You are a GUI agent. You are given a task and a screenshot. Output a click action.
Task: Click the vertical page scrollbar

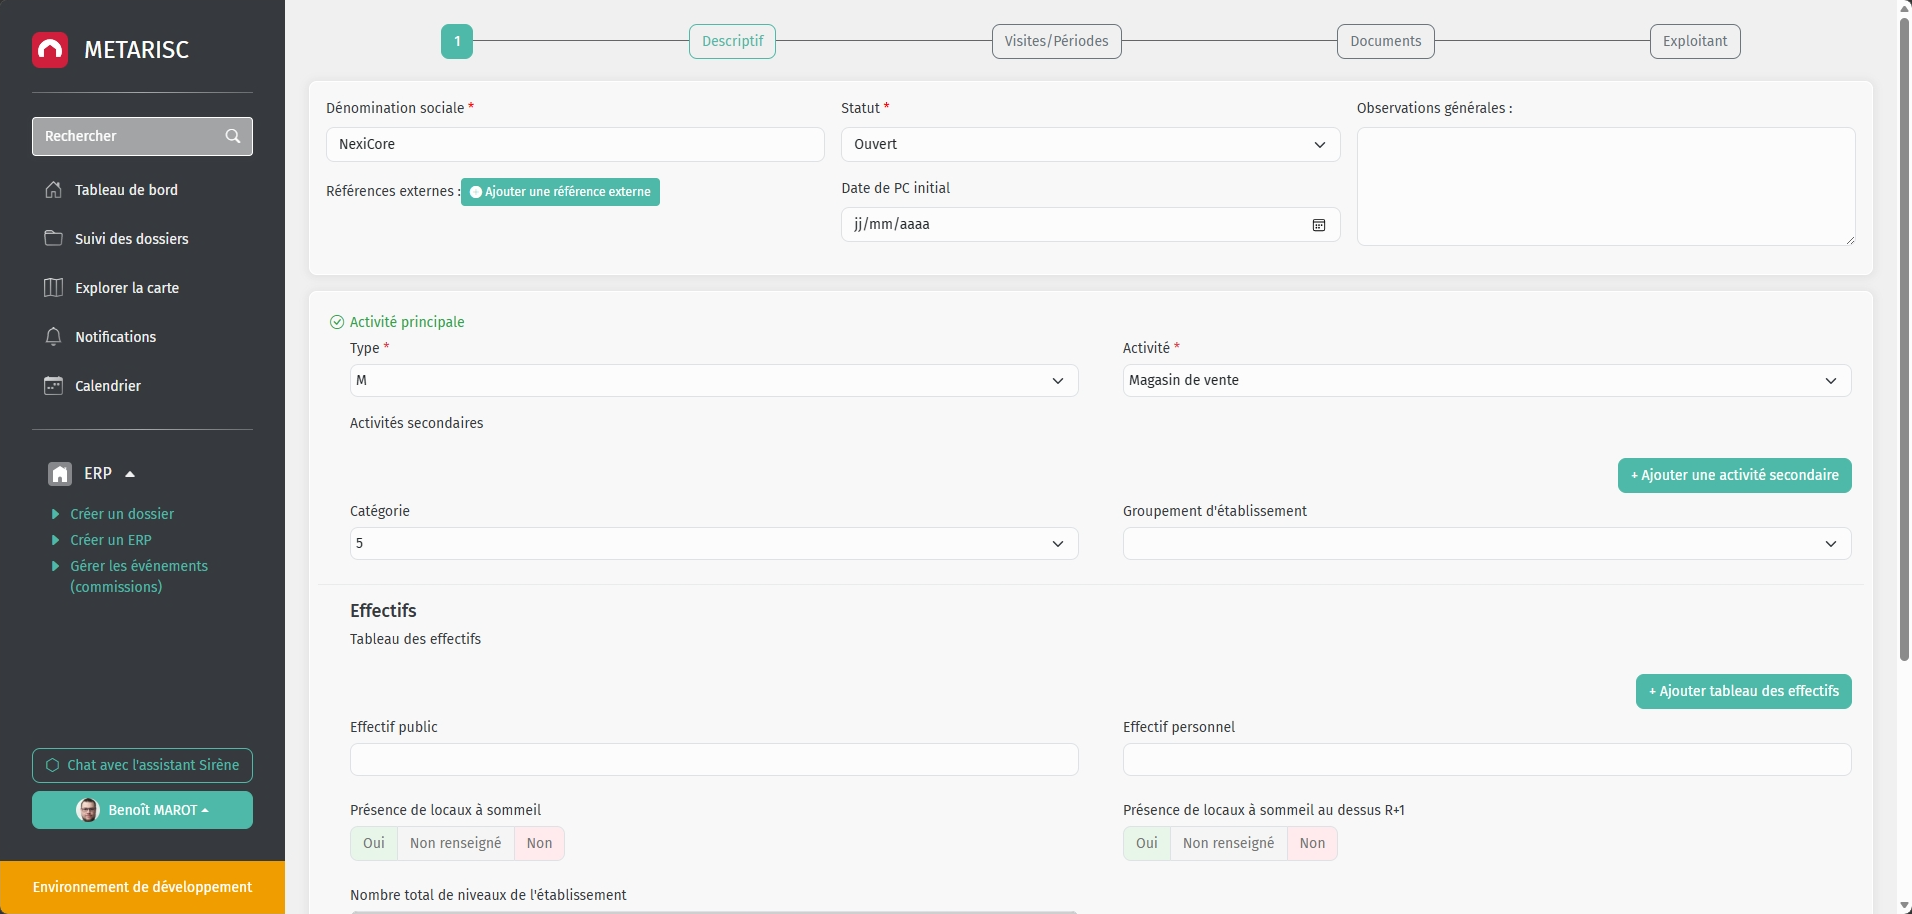(1904, 340)
